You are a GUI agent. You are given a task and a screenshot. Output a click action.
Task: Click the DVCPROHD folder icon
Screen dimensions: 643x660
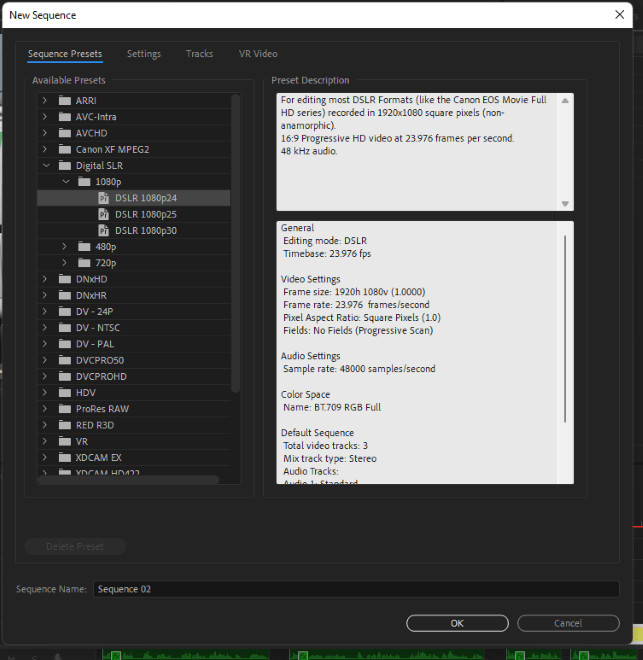coord(65,376)
